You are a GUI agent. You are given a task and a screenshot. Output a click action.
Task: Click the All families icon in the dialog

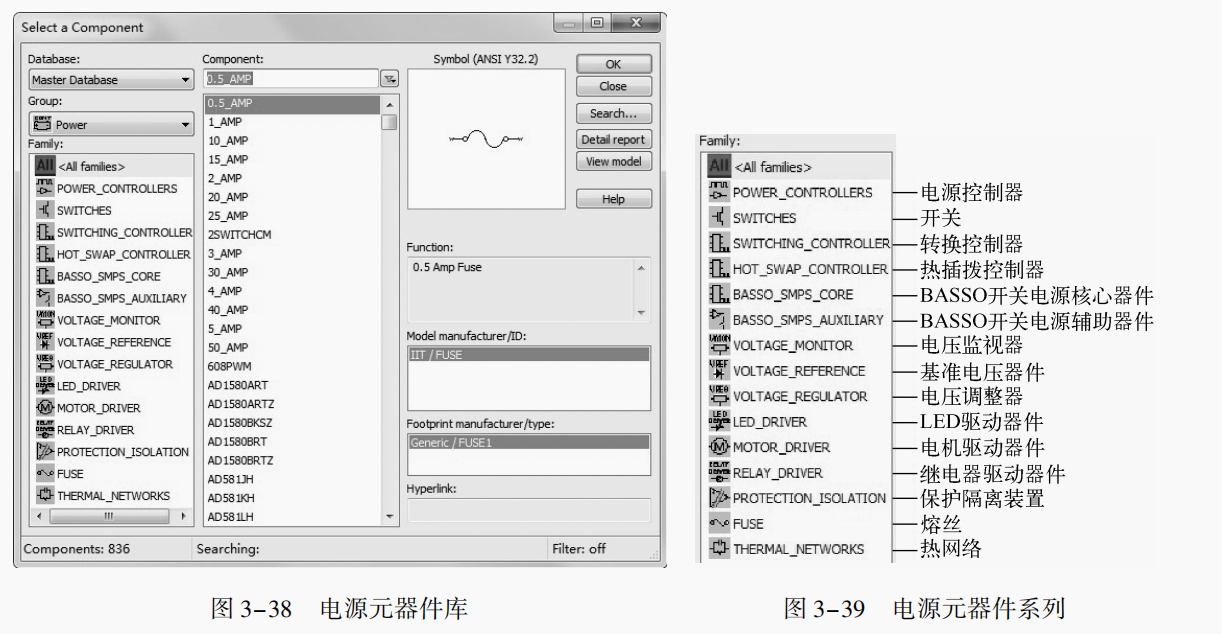(x=45, y=166)
